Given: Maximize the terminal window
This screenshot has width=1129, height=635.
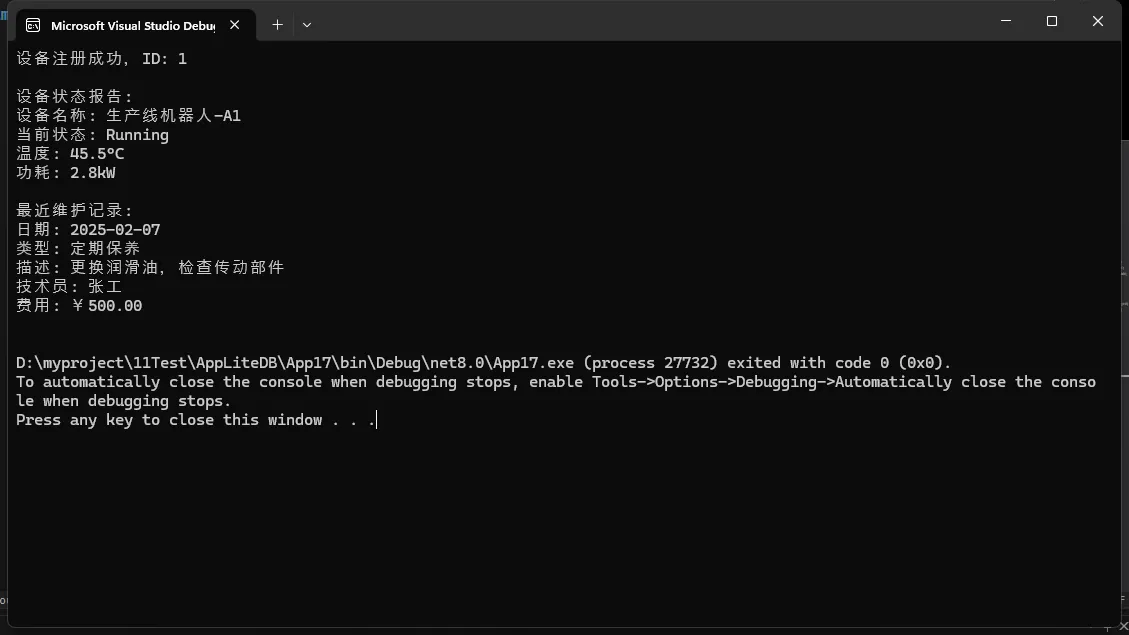Looking at the screenshot, I should point(1052,21).
